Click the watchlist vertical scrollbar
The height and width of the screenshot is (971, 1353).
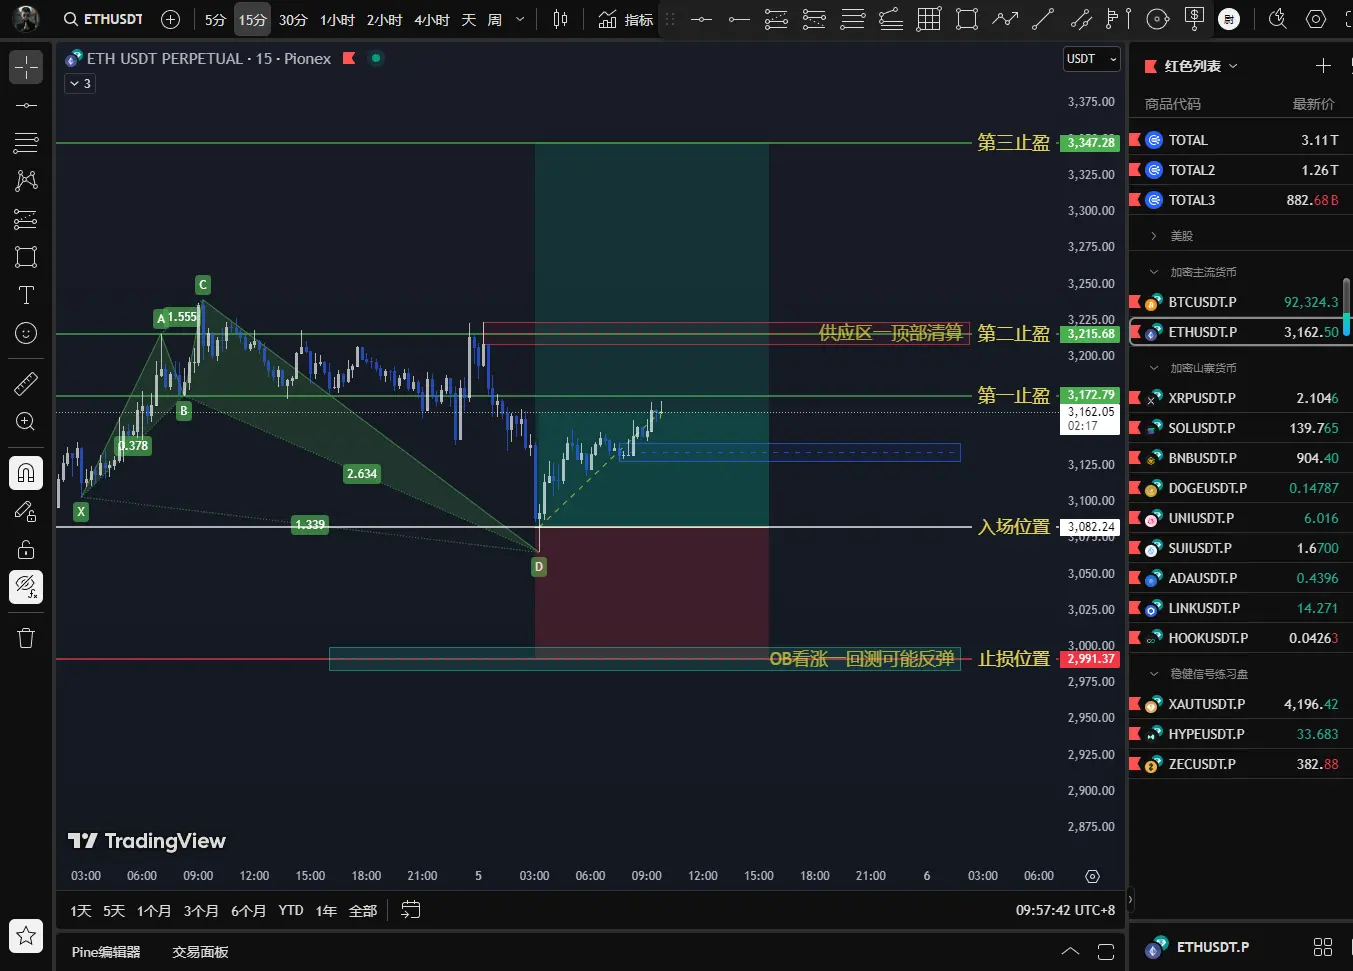[x=1347, y=309]
